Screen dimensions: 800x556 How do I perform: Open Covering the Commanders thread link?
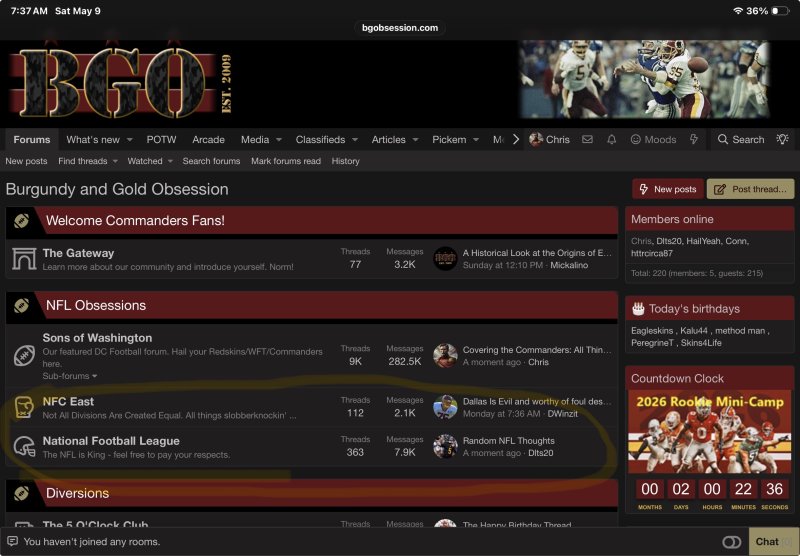tap(537, 350)
